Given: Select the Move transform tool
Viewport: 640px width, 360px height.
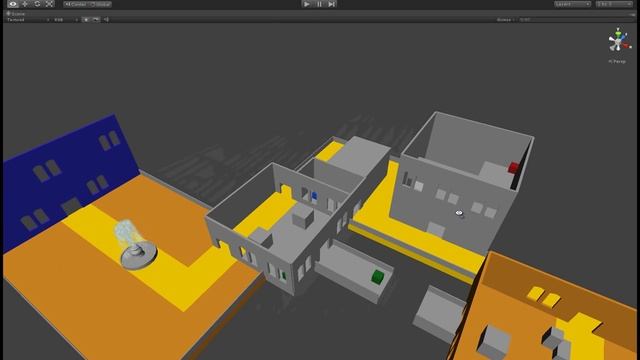Looking at the screenshot, I should (x=25, y=4).
